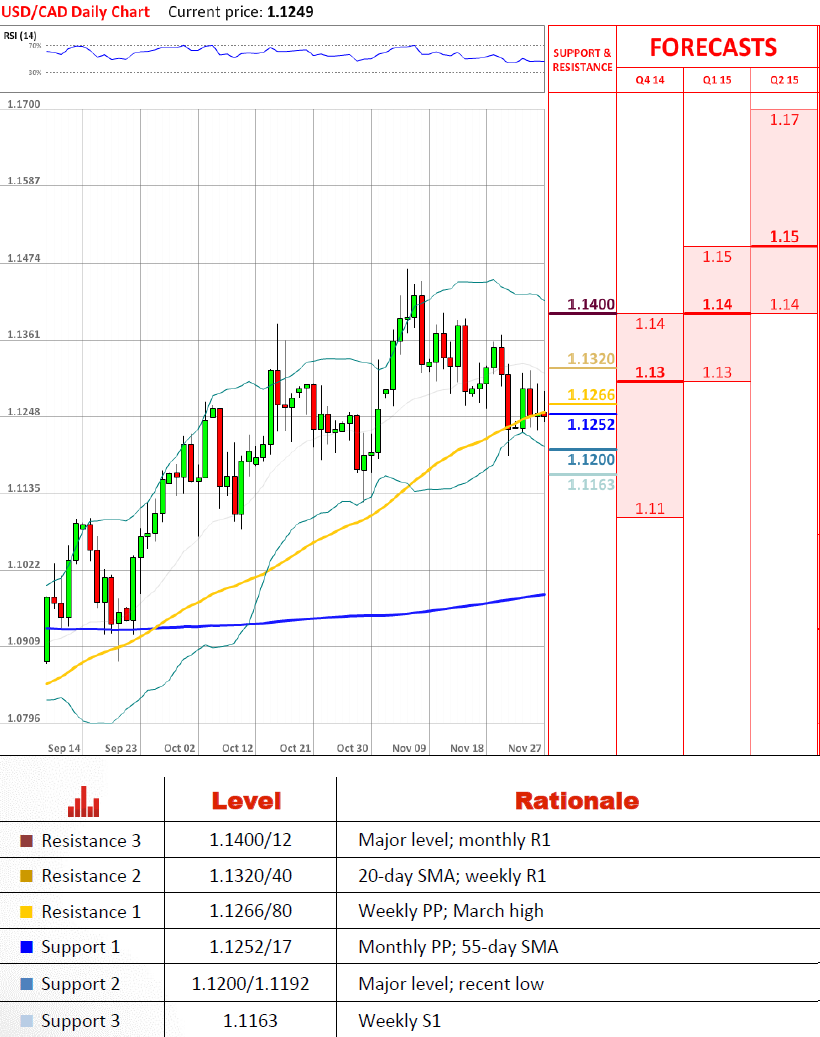This screenshot has width=820, height=1037.
Task: Click 'Monthly PP; 55-day SMA' rationale
Action: (x=458, y=947)
